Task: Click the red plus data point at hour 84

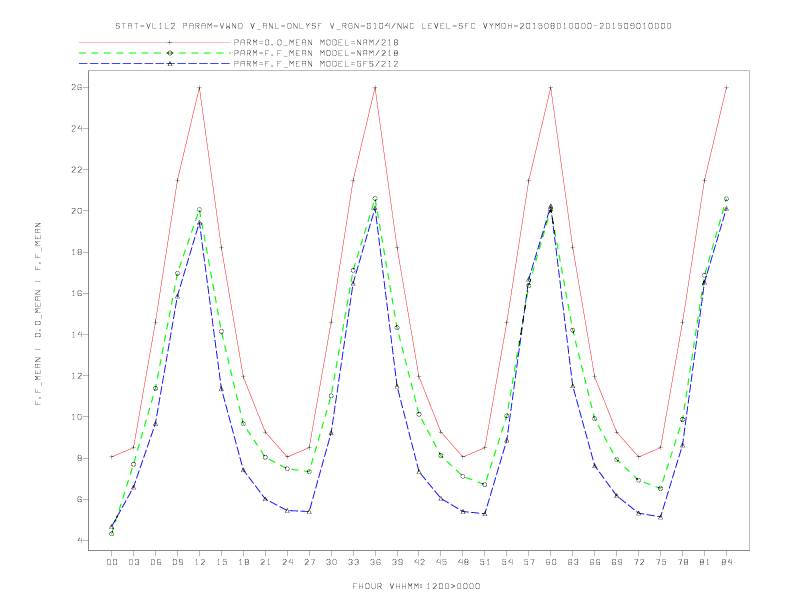Action: tap(726, 88)
